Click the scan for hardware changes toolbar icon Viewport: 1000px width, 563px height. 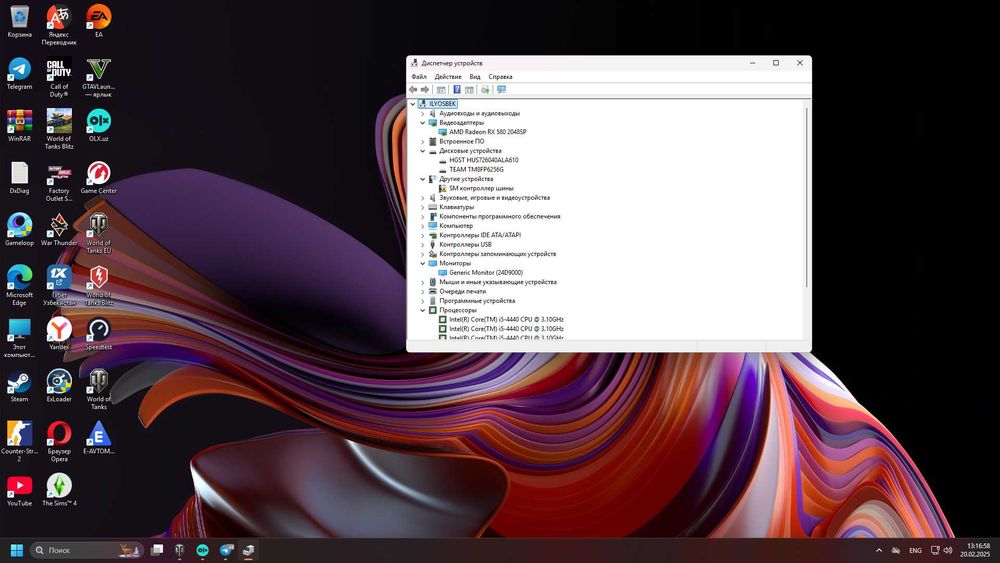tap(501, 89)
